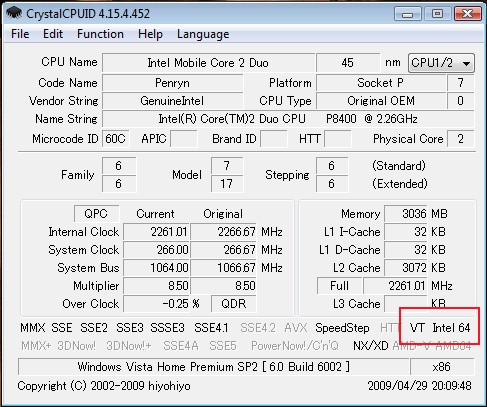Click the QPC timer button
Screen dimensions: 487x407
tap(96, 213)
